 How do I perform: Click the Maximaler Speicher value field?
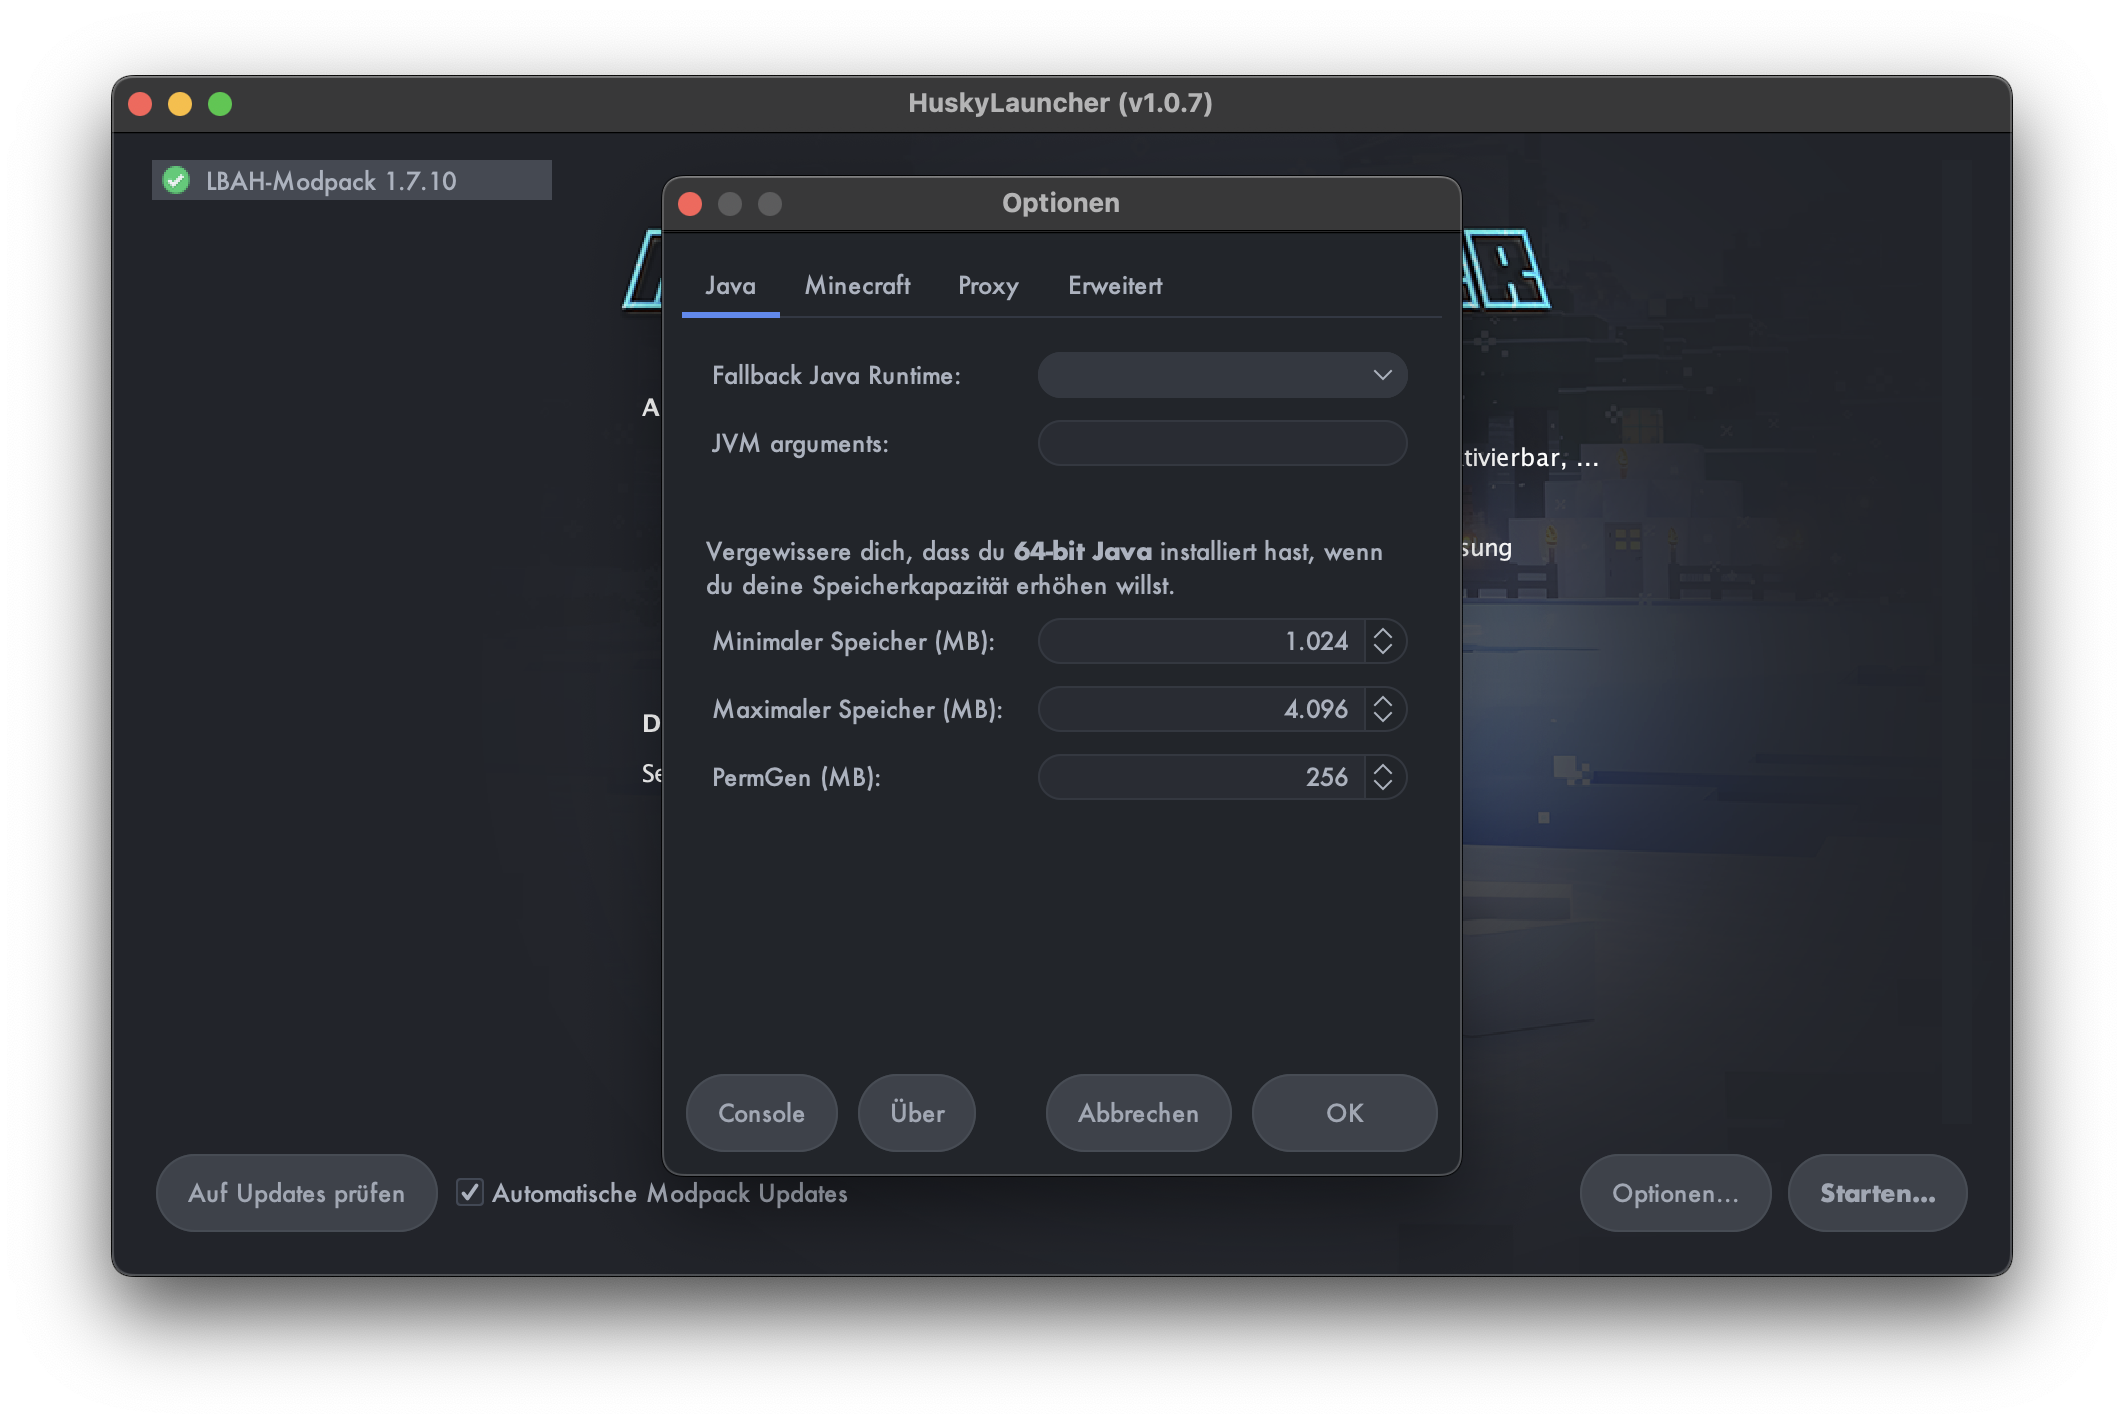pos(1201,709)
